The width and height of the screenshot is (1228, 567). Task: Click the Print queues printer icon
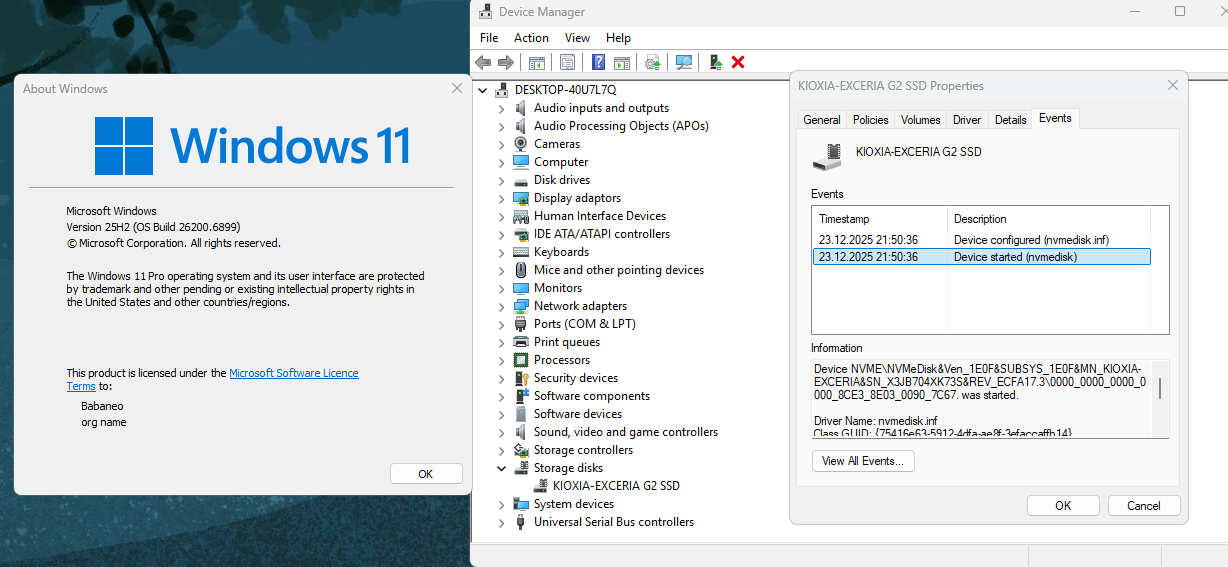(521, 342)
